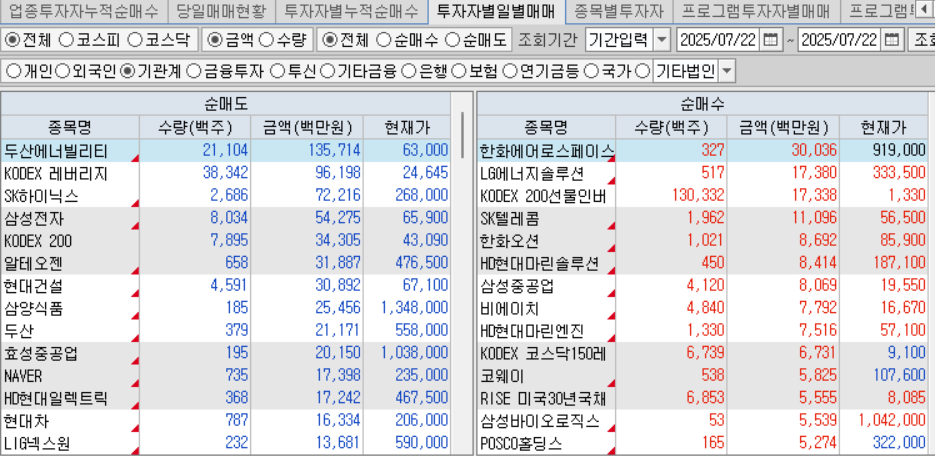Open the end date calendar picker icon
This screenshot has height=456, width=935.
pos(891,41)
